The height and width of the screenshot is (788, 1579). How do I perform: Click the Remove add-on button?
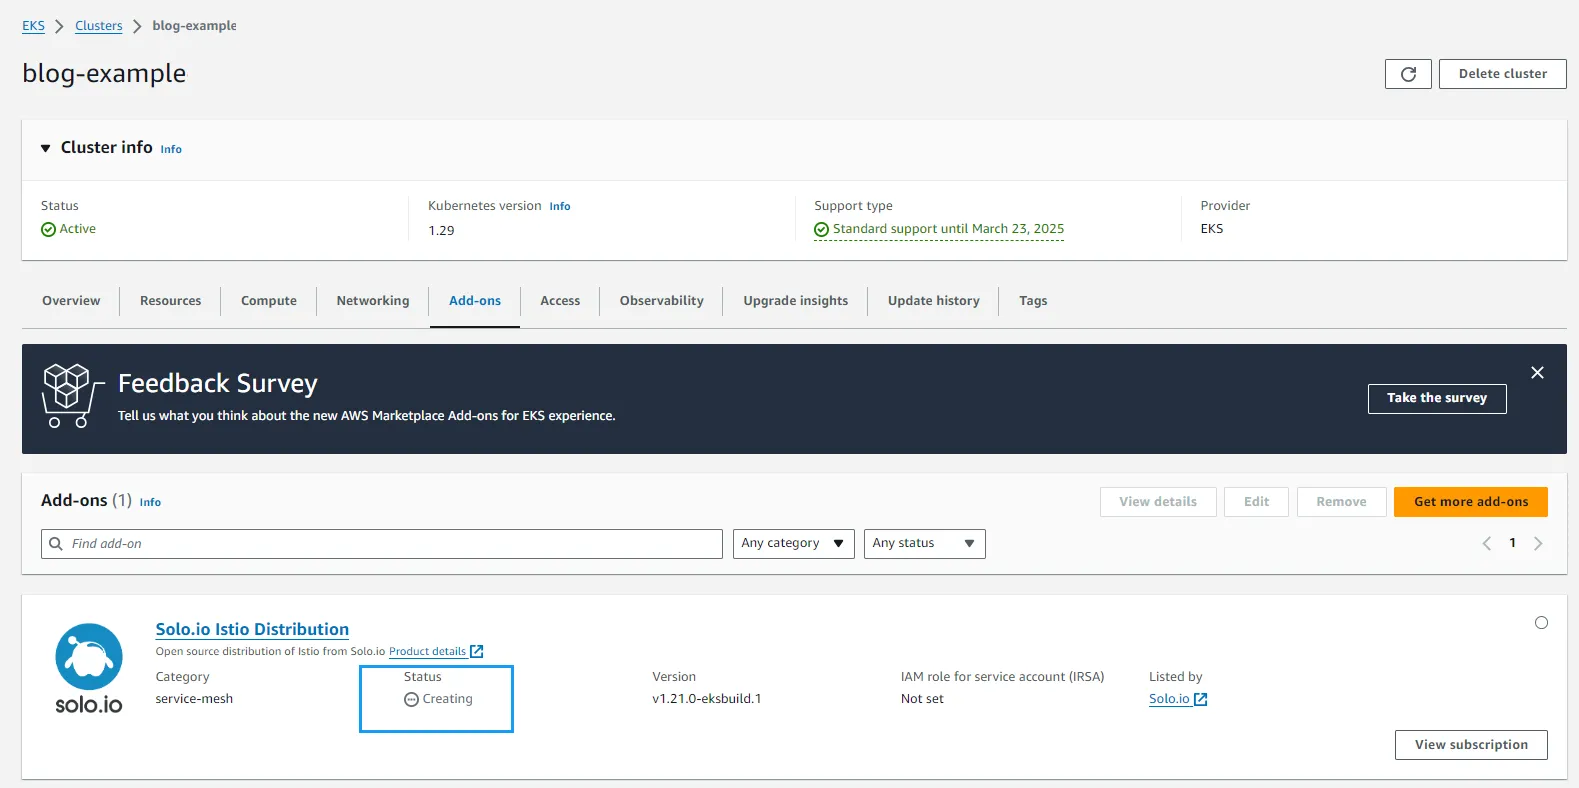point(1341,502)
